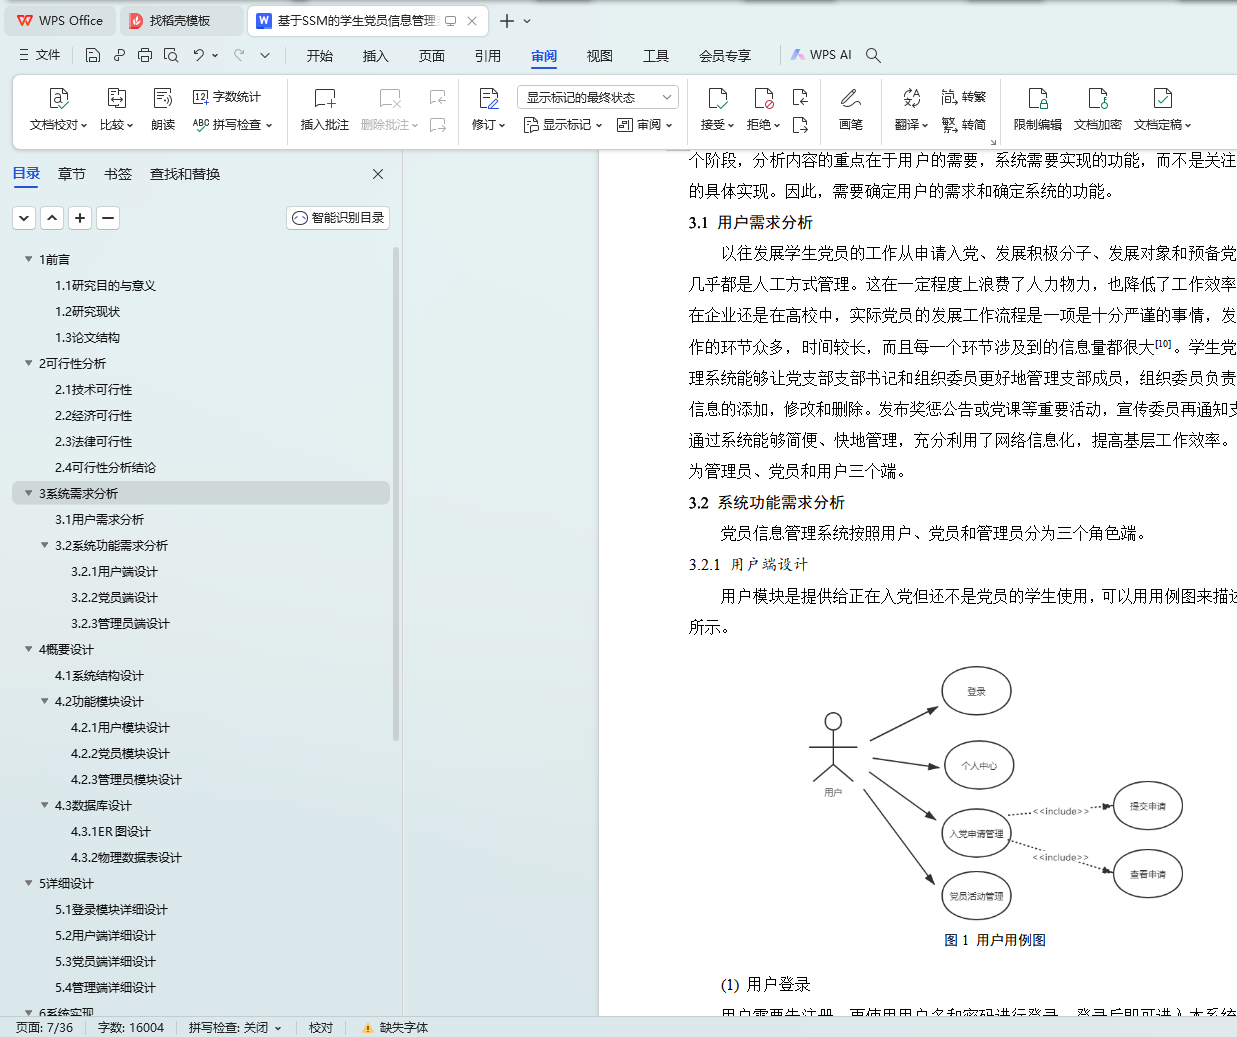Screen dimensions: 1237x1037
Task: Click the save icon in quick toolbar
Action: (x=93, y=55)
